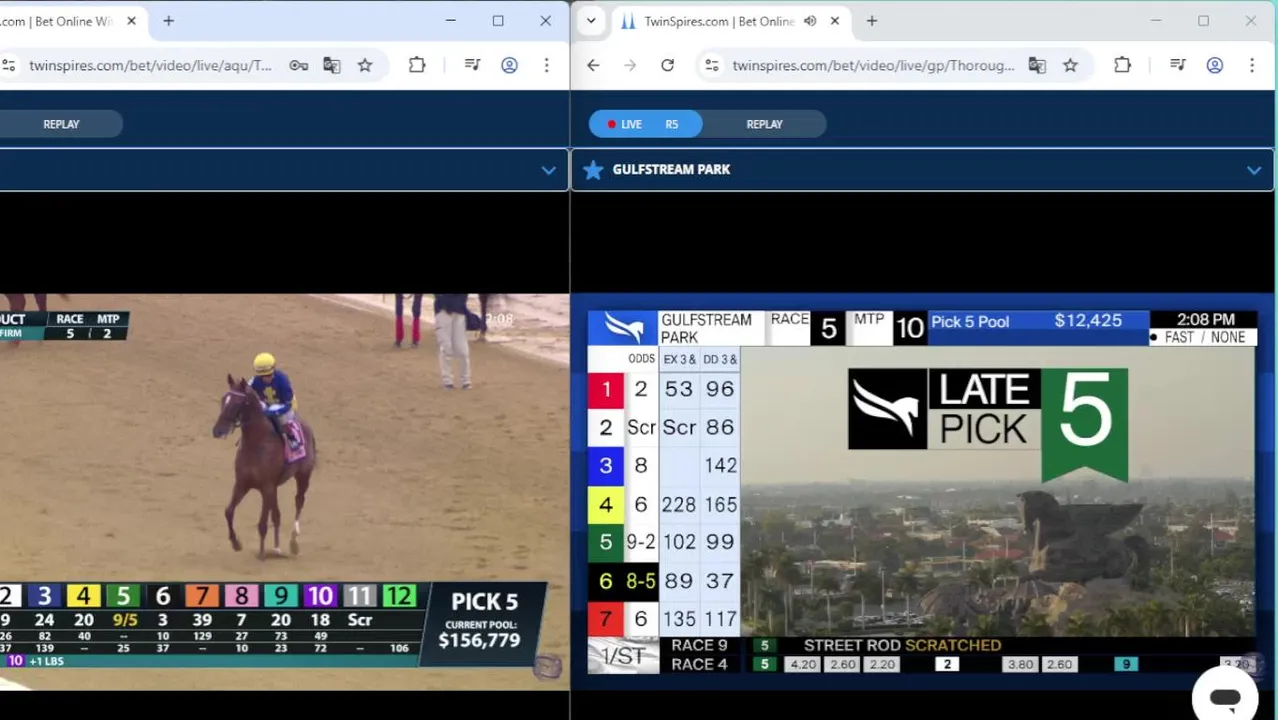Open extensions puzzle icon in right window

(x=1122, y=66)
